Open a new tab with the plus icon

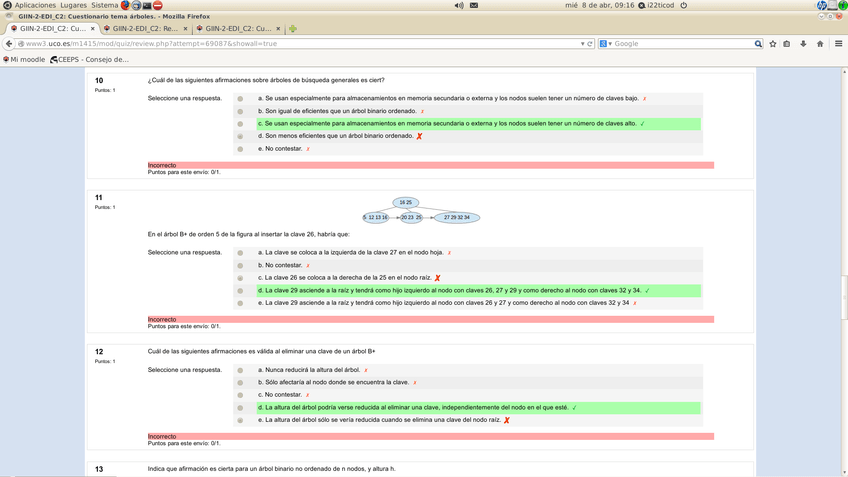[x=293, y=29]
